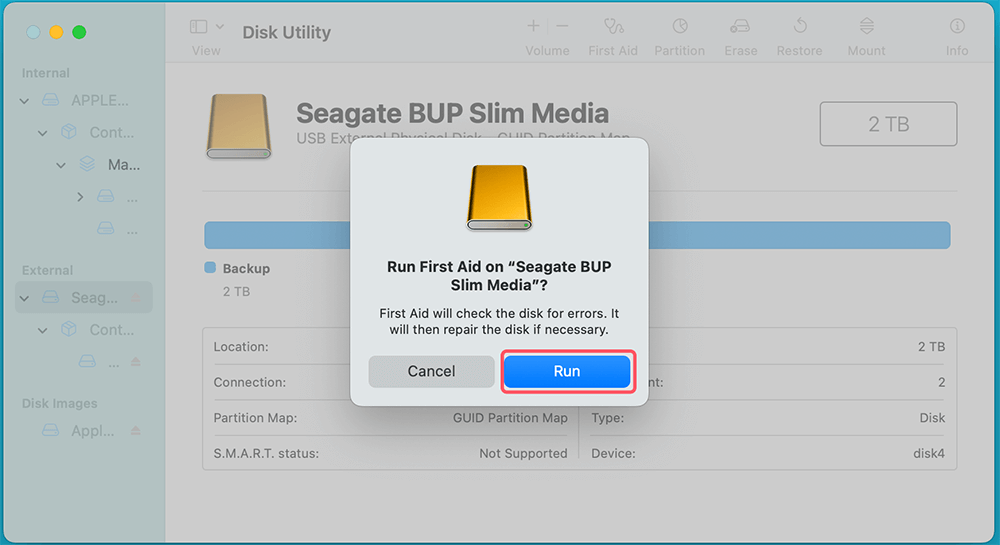This screenshot has height=545, width=1000.
Task: Click the Mount toolbar icon
Action: click(866, 27)
